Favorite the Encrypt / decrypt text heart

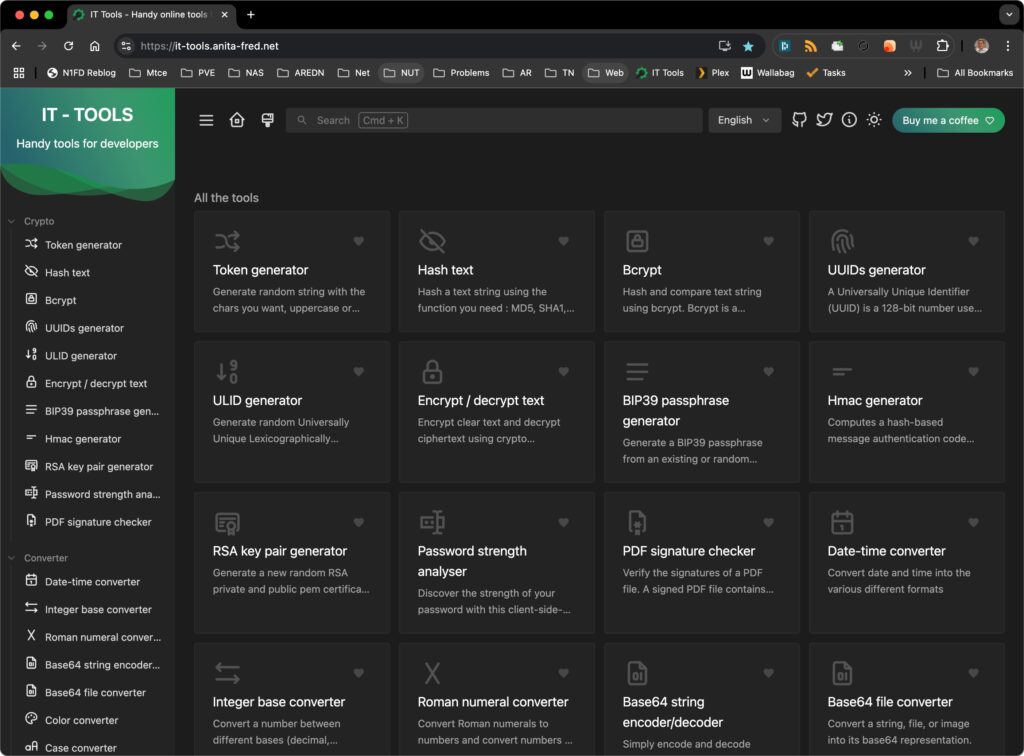pos(564,371)
